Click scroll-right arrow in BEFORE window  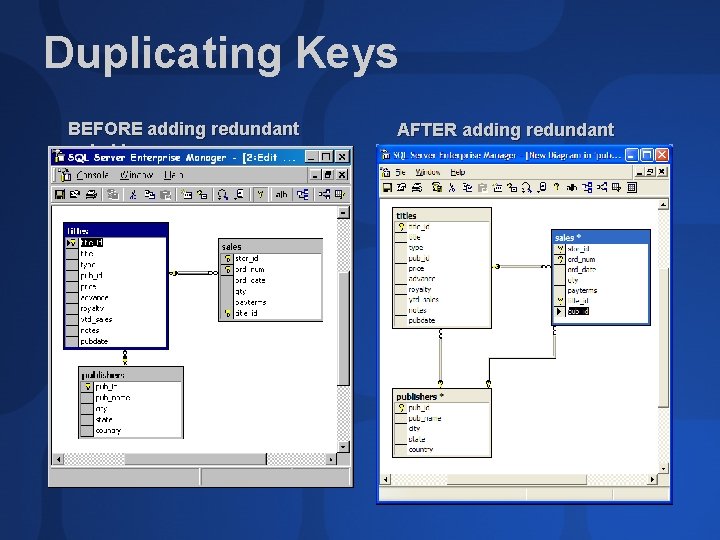331,459
